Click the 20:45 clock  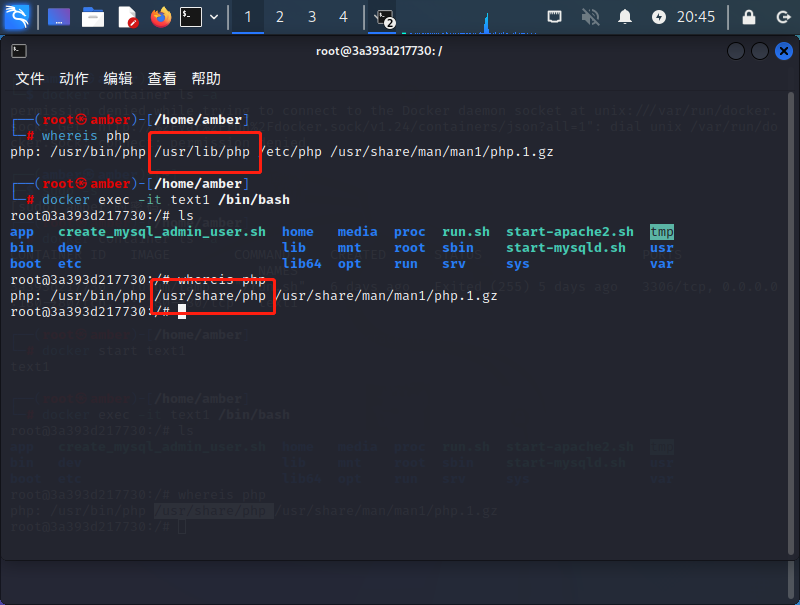pos(696,16)
